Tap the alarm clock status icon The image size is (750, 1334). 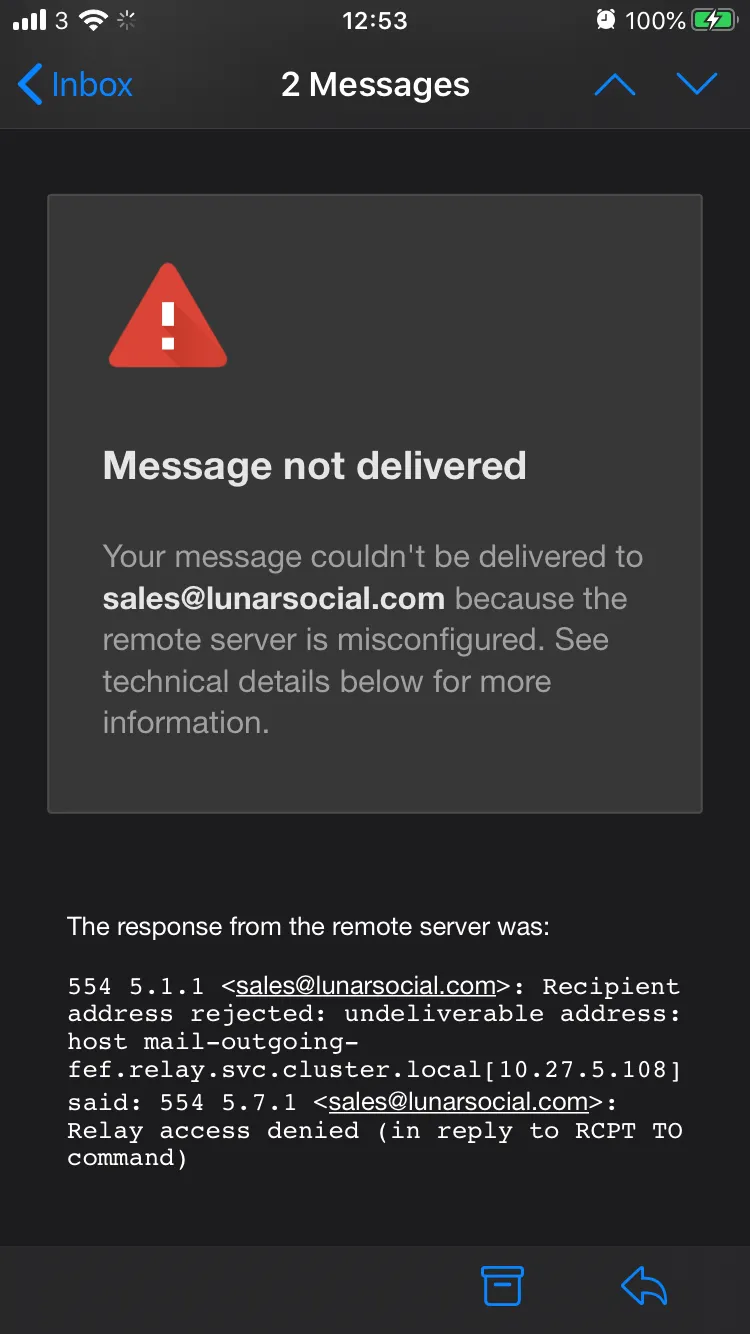605,21
